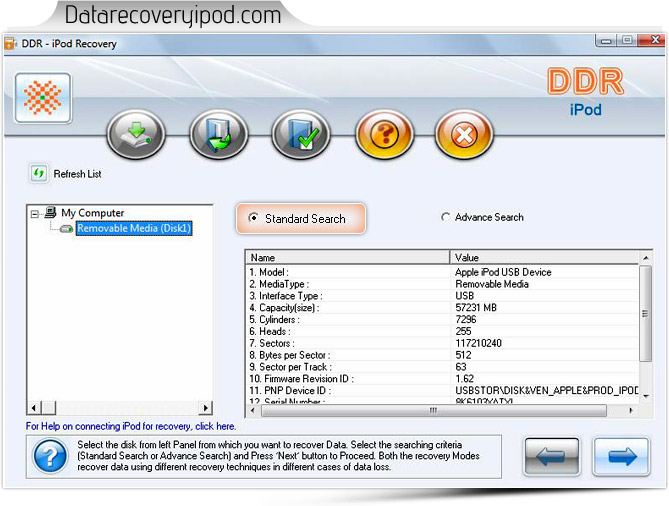This screenshot has height=506, width=669.
Task: Select the Standard Search radio button
Action: click(x=253, y=218)
